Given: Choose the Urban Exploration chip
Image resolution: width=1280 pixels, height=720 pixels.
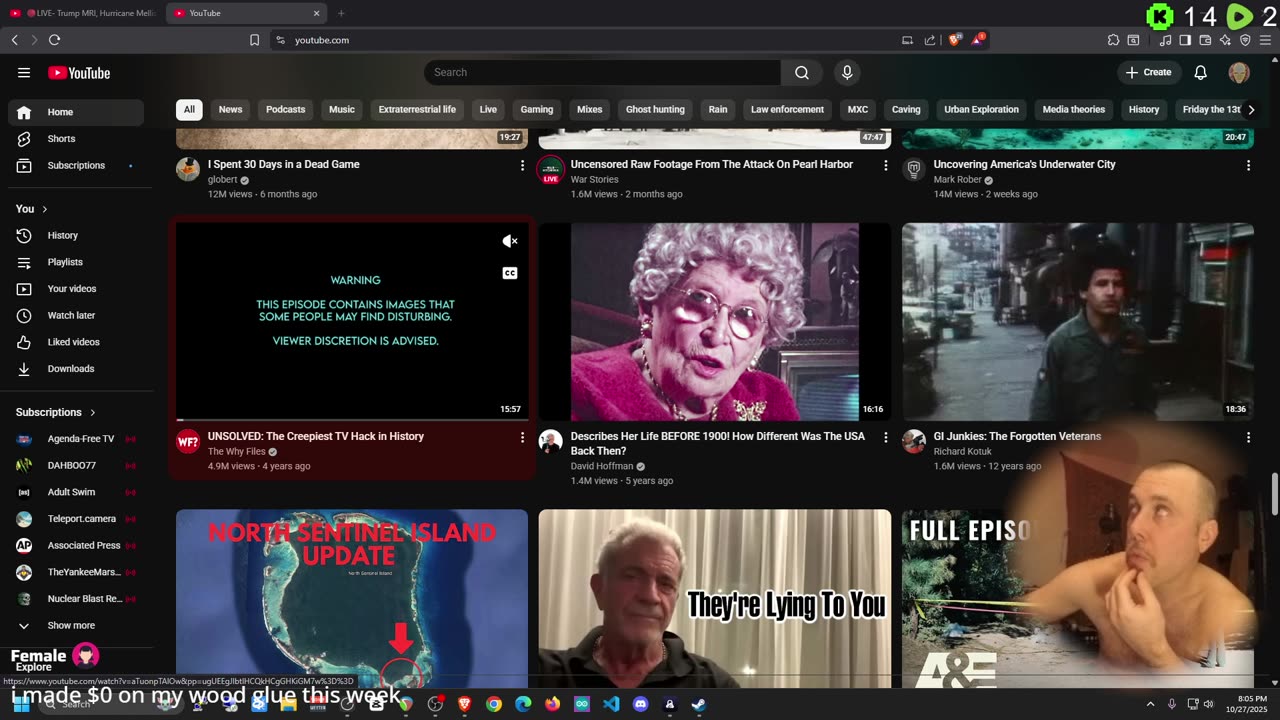Looking at the screenshot, I should pyautogui.click(x=981, y=110).
